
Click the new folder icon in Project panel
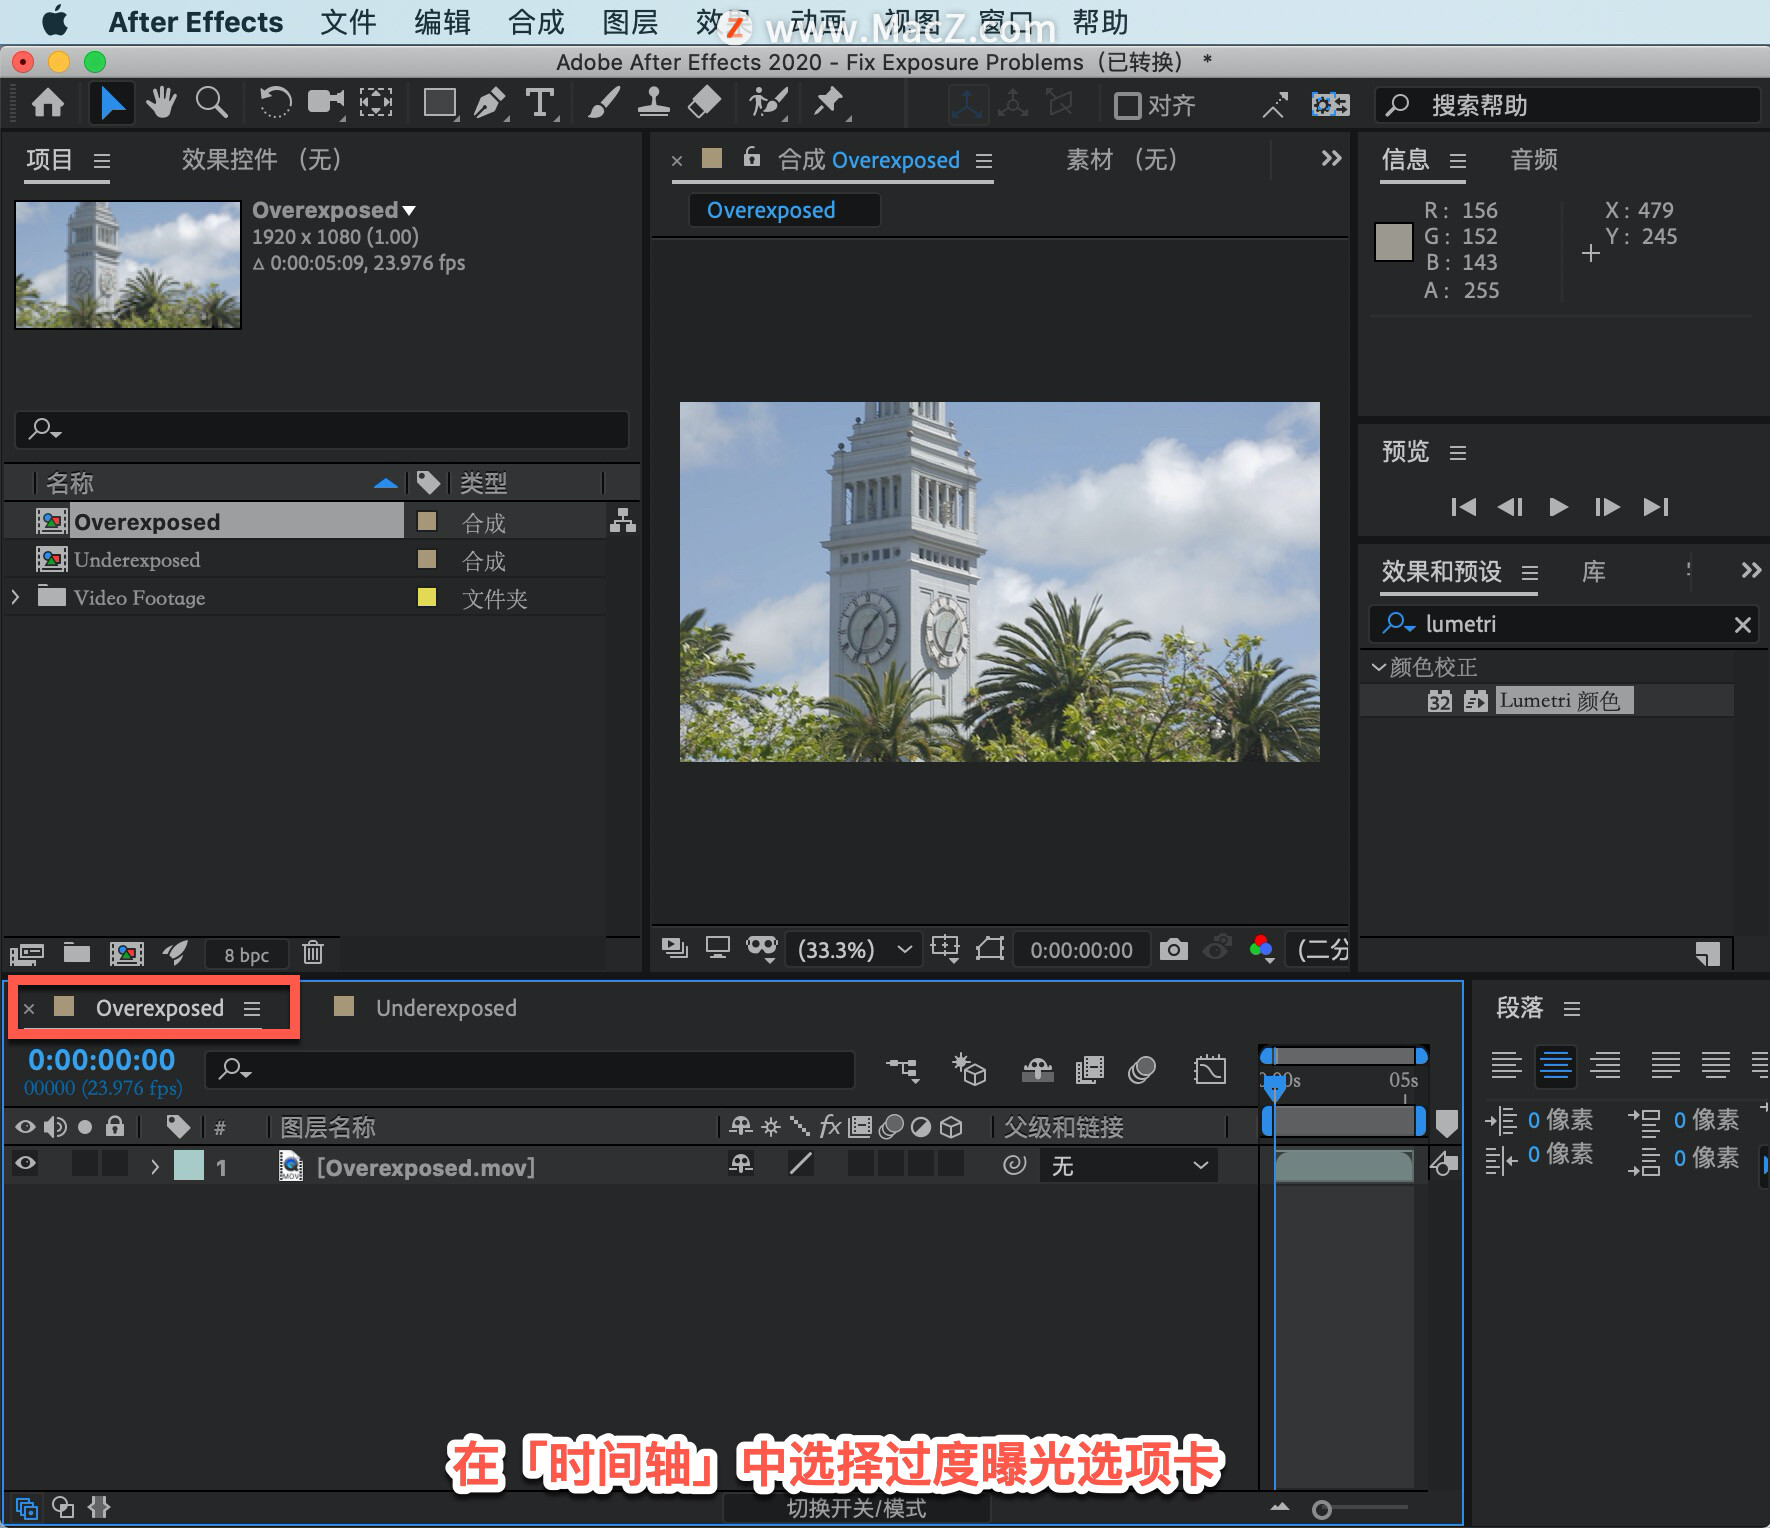(77, 953)
